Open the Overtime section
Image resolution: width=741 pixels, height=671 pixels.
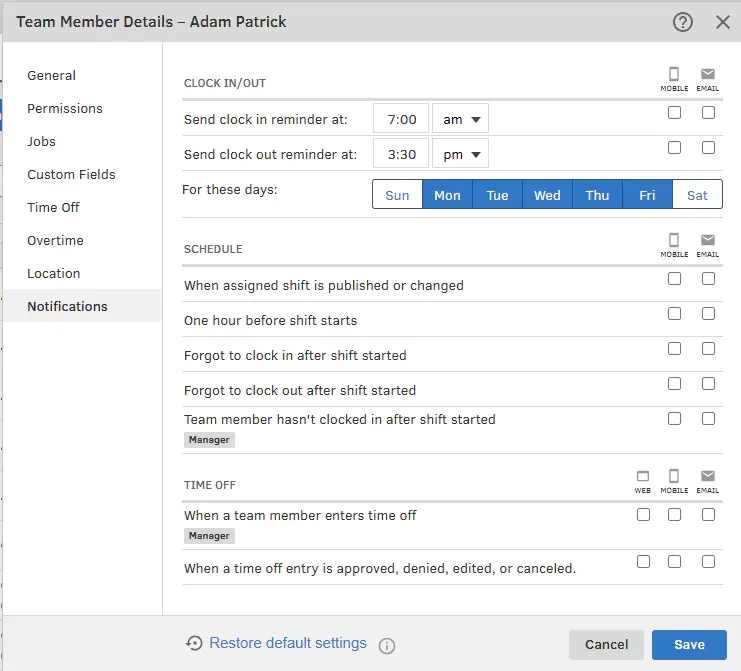click(x=55, y=241)
